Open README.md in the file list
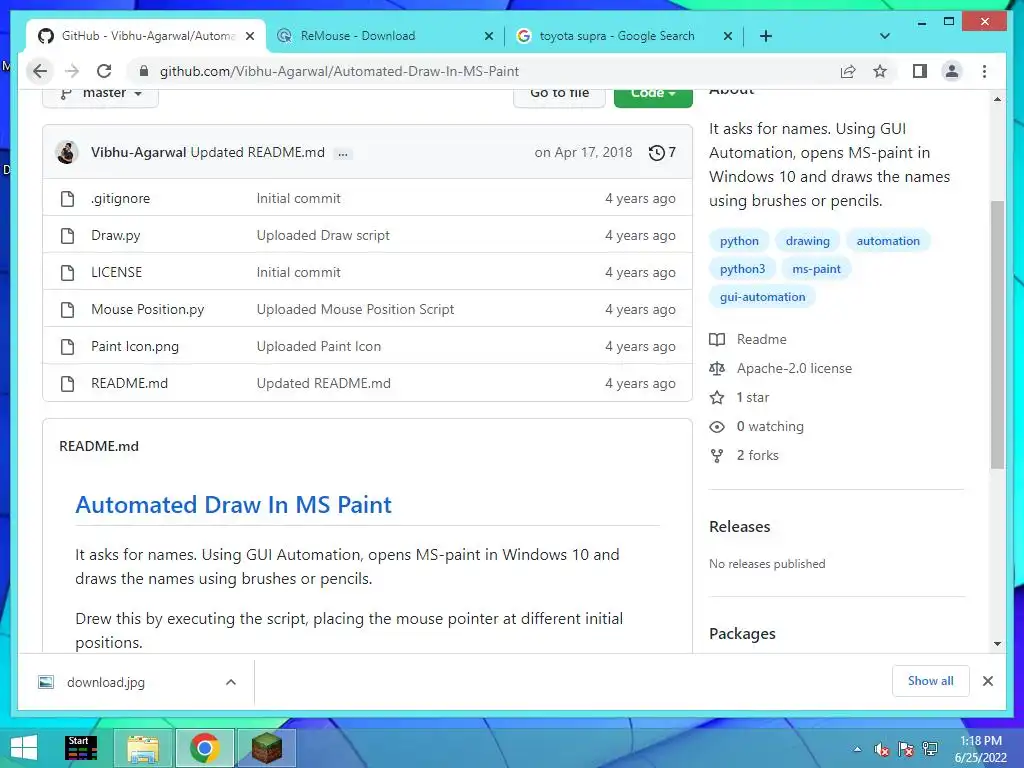This screenshot has height=768, width=1024. coord(129,383)
